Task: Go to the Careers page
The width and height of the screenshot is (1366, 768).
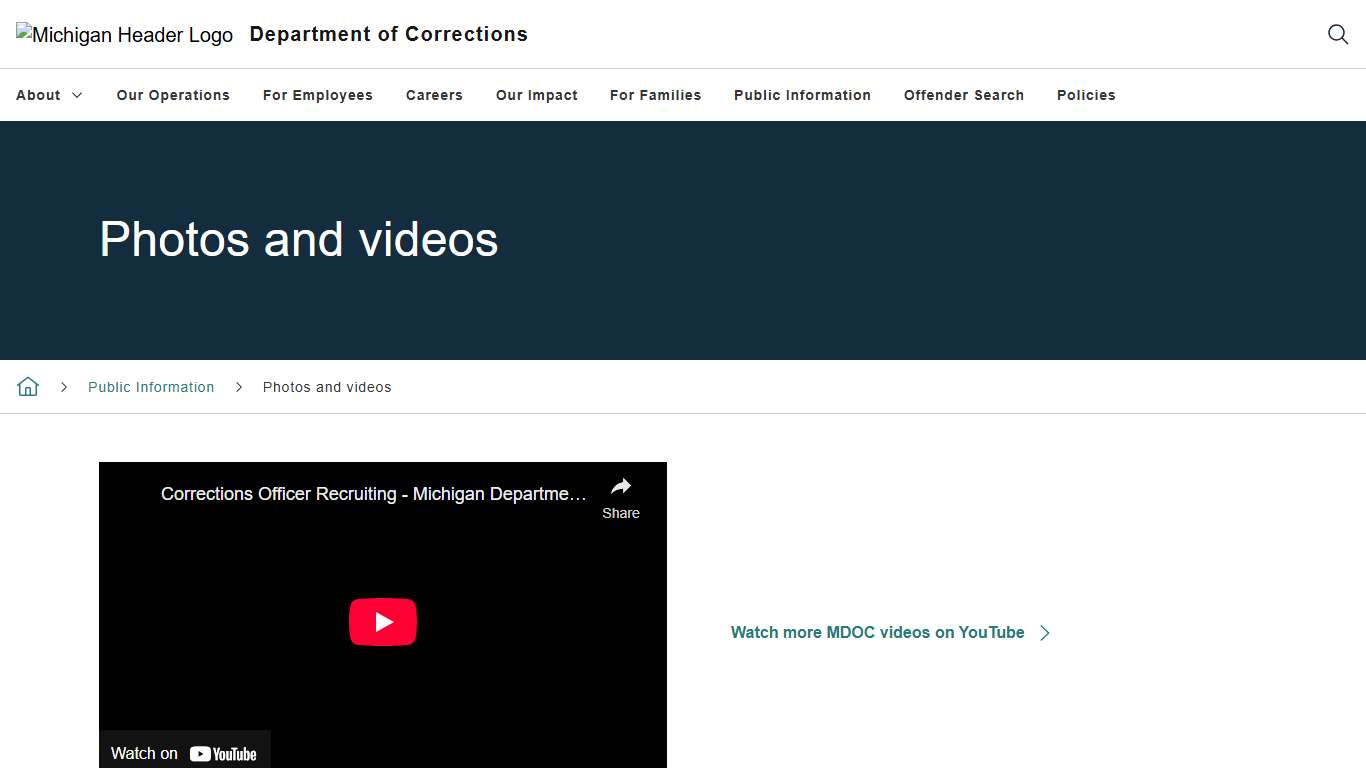Action: click(434, 95)
